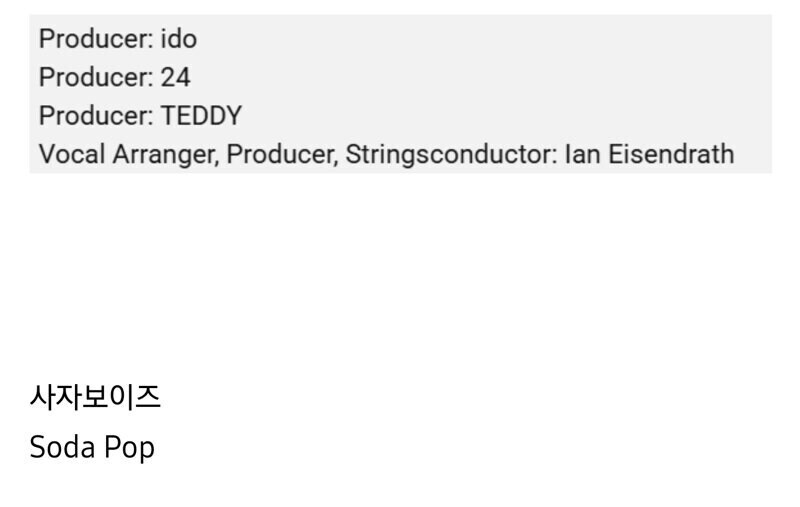Image resolution: width=800 pixels, height=507 pixels.
Task: Click the "Producer: TEDDY" credit line
Action: (x=140, y=116)
